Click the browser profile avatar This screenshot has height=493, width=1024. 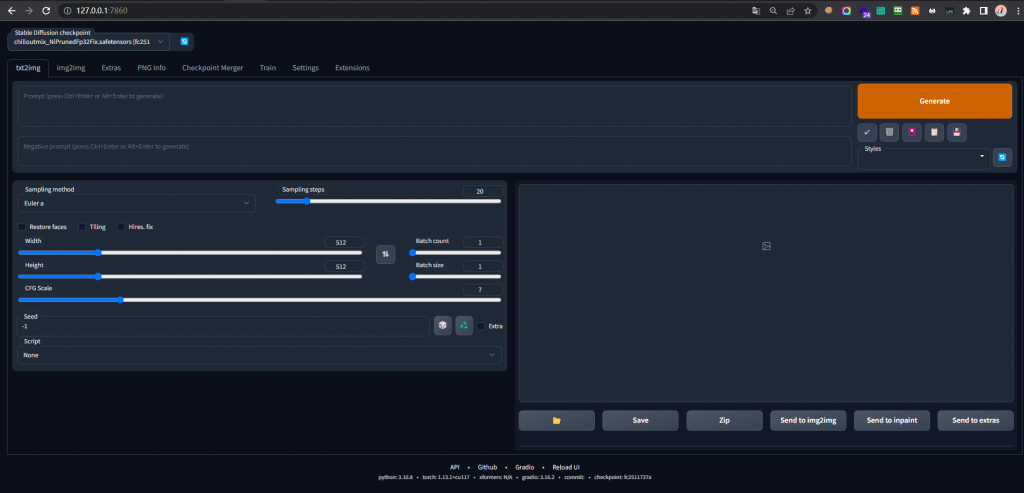click(1000, 10)
